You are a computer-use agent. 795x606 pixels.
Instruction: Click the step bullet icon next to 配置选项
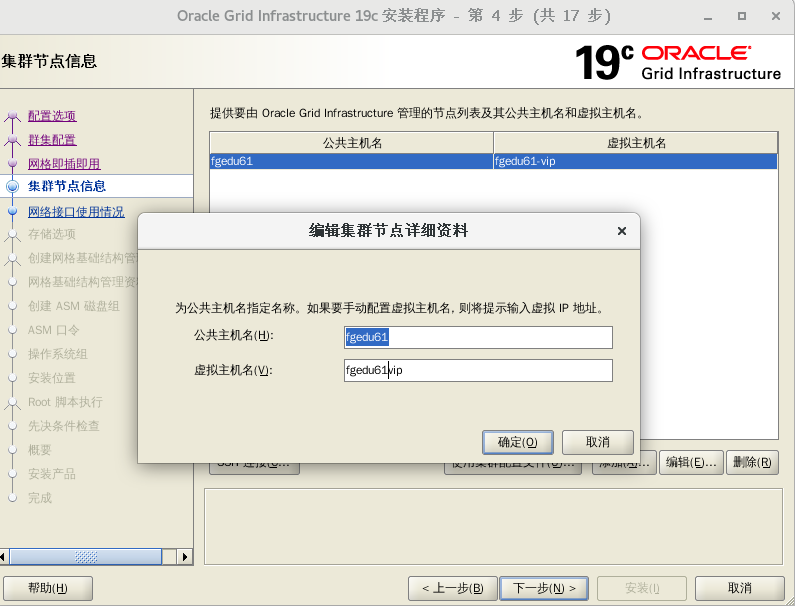pyautogui.click(x=12, y=116)
